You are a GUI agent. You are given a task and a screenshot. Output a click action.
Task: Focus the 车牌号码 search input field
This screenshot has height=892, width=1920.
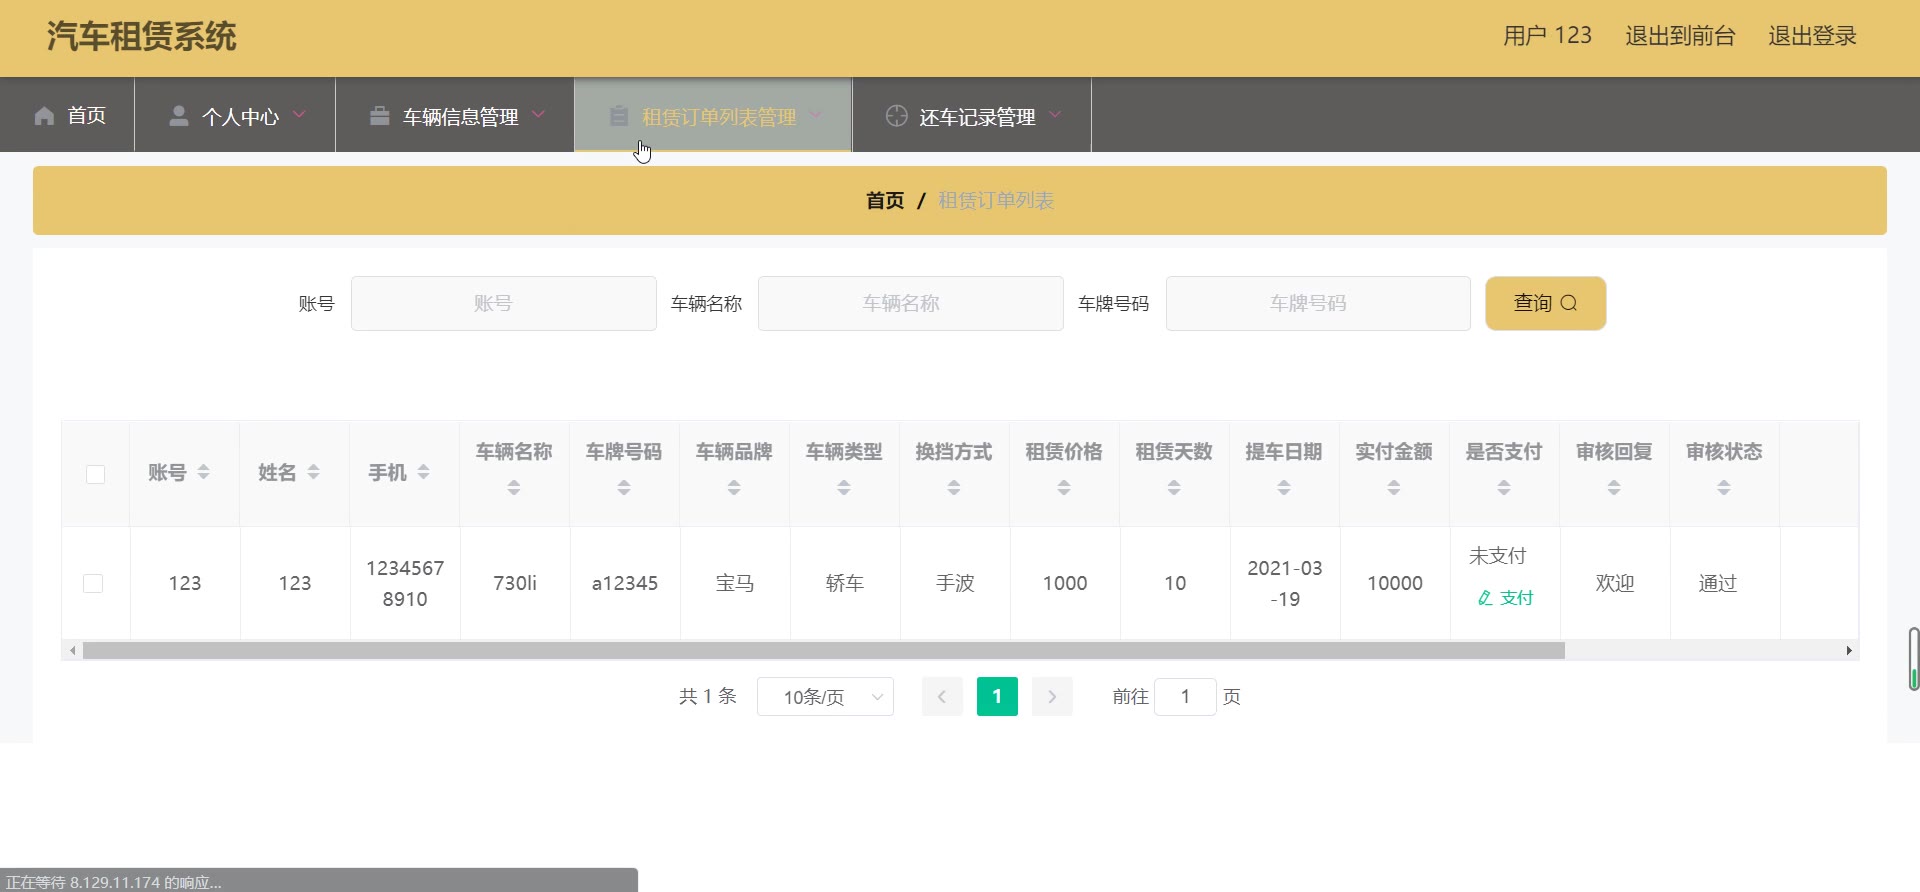pyautogui.click(x=1317, y=304)
